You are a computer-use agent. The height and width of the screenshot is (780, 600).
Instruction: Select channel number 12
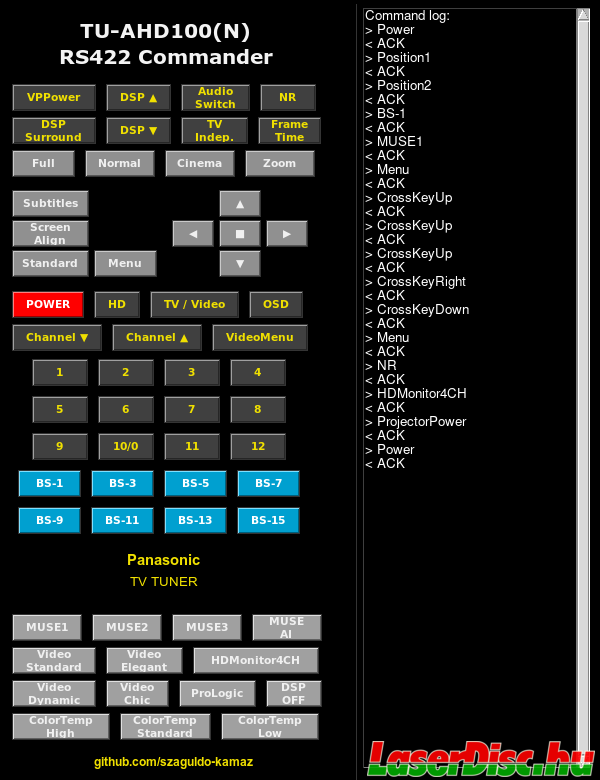click(258, 446)
